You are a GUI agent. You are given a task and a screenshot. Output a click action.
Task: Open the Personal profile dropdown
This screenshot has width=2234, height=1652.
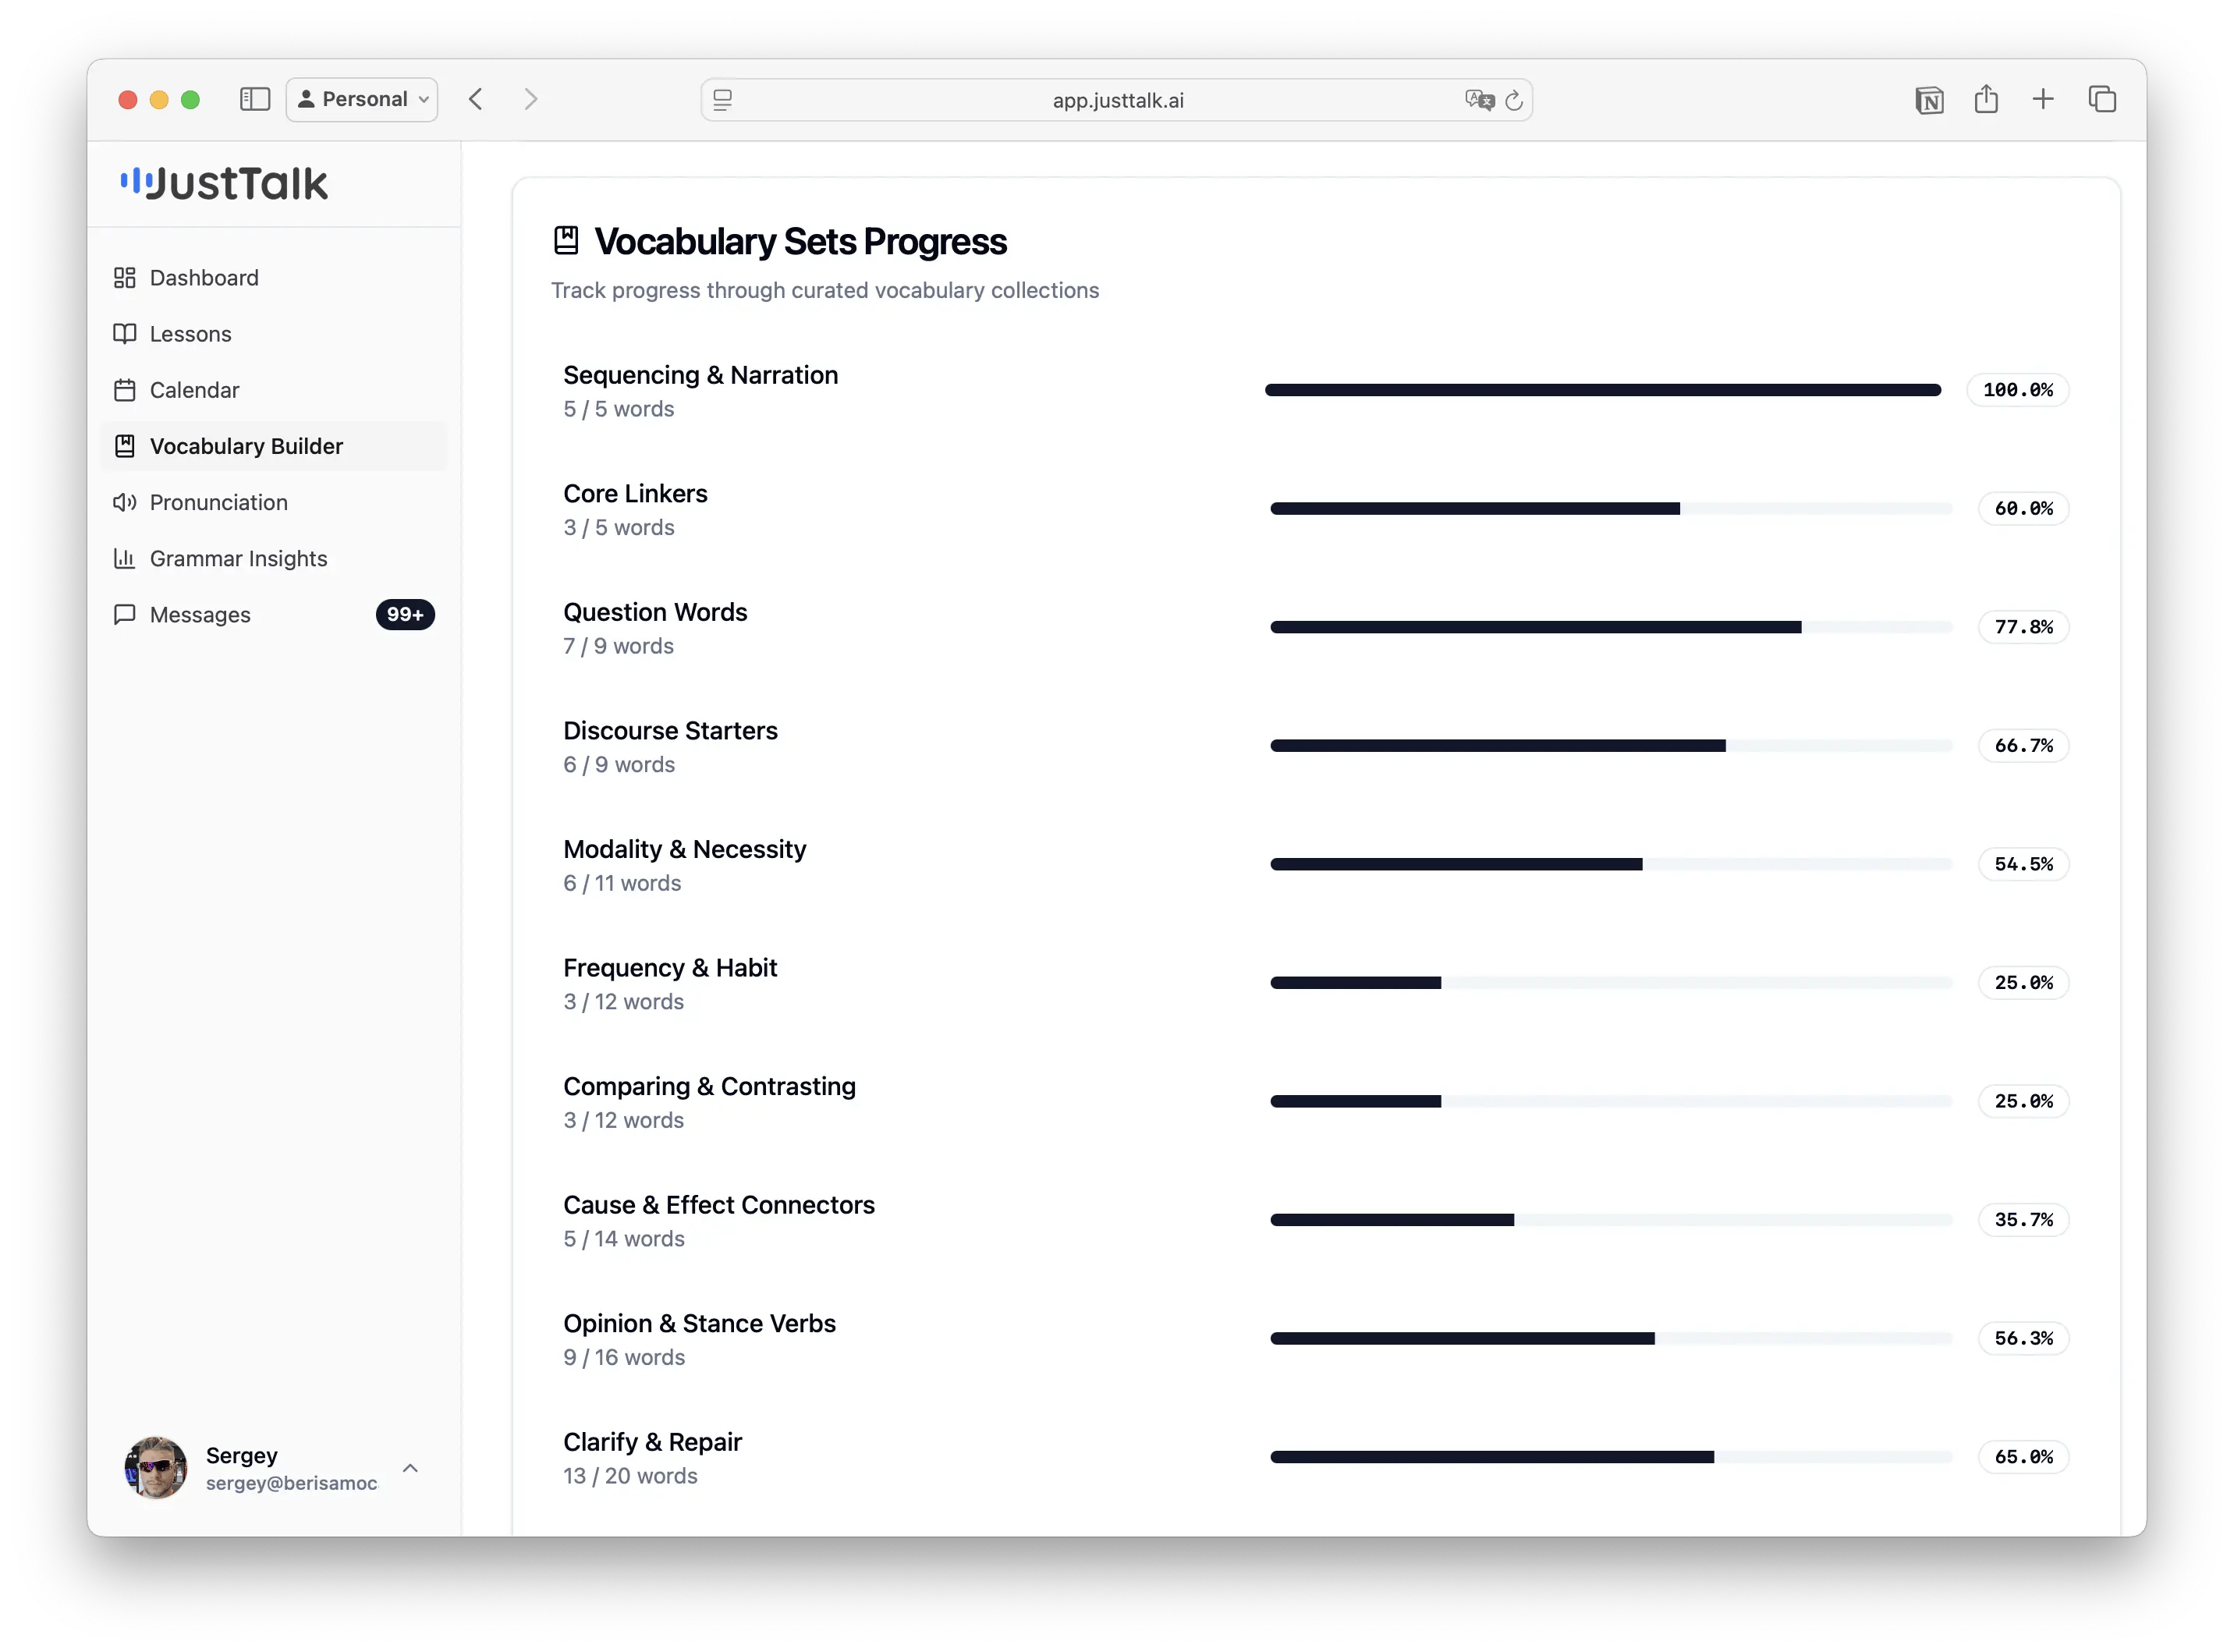coord(362,99)
